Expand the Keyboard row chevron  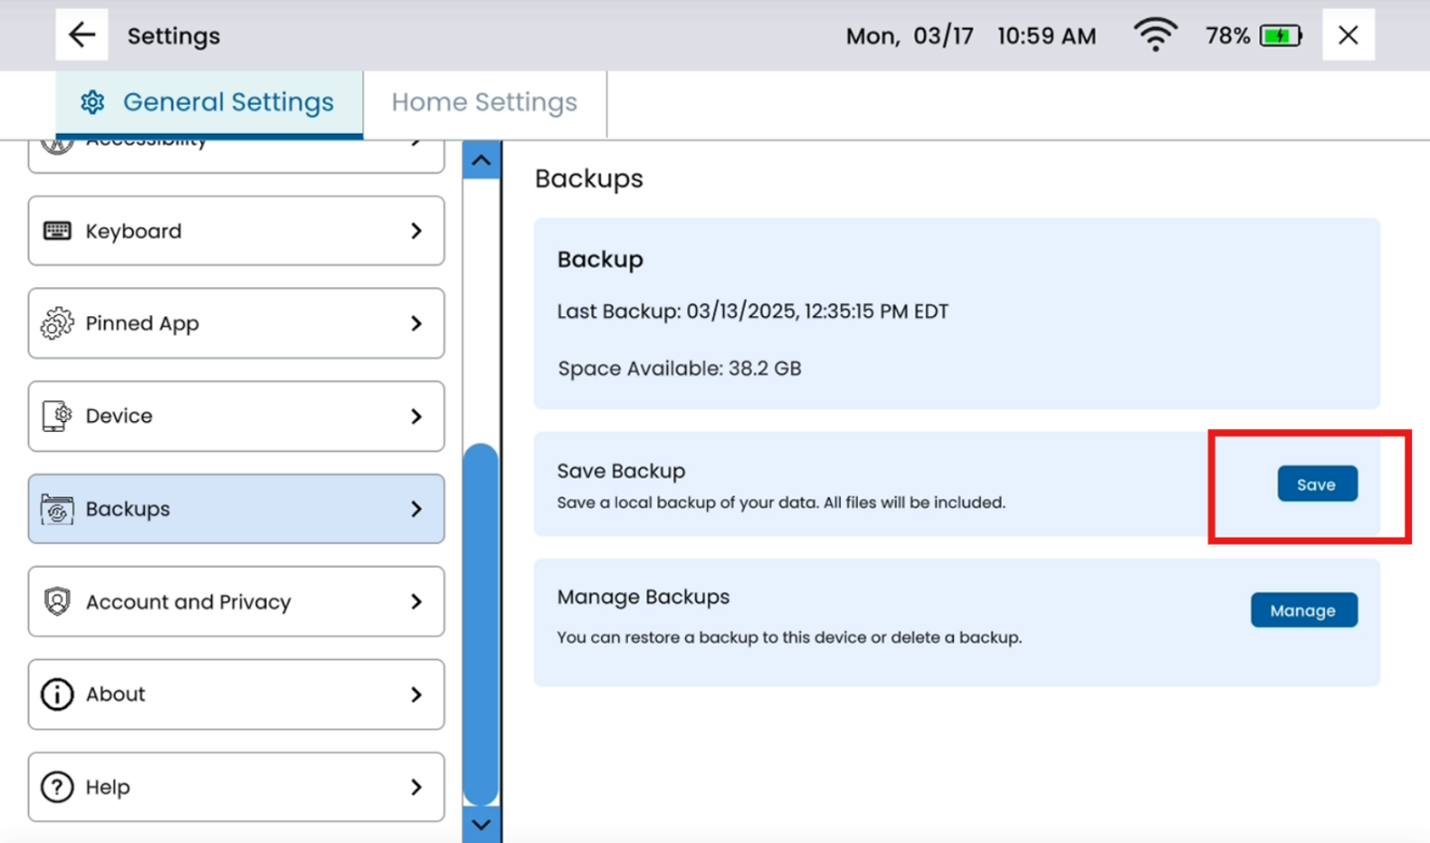(x=416, y=231)
